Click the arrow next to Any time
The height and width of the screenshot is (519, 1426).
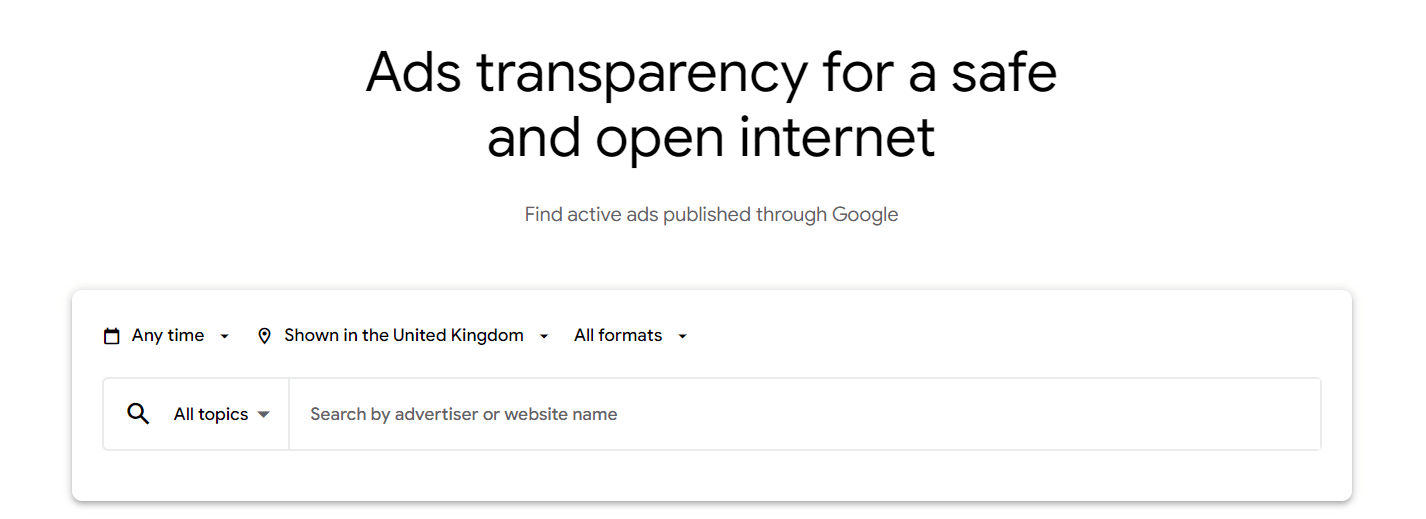pyautogui.click(x=224, y=336)
